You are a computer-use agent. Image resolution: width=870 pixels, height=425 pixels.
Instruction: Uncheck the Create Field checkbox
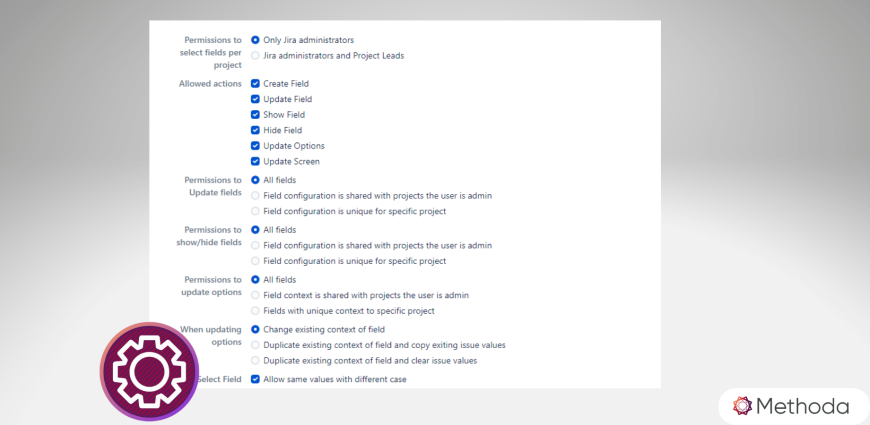point(256,84)
